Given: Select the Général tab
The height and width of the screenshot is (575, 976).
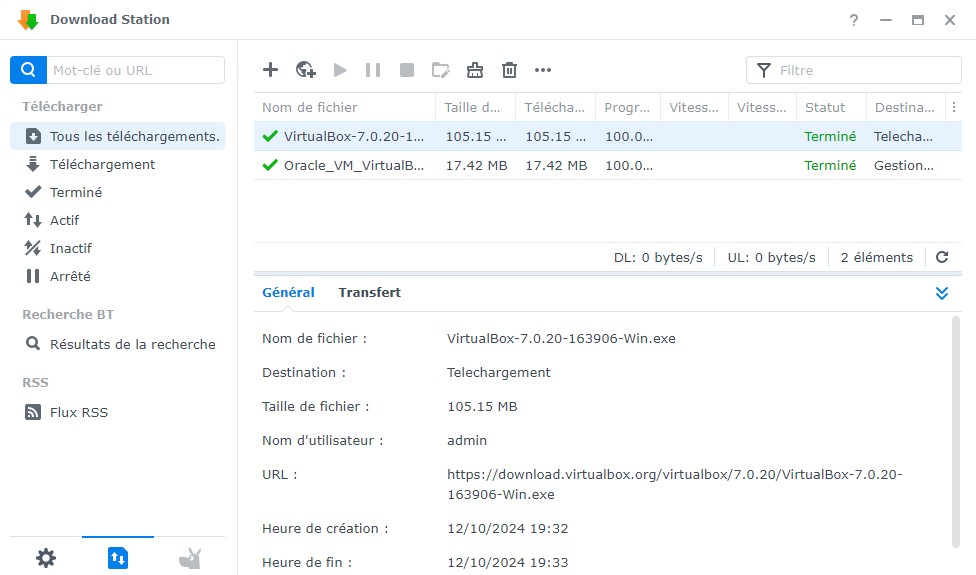Looking at the screenshot, I should coord(288,293).
